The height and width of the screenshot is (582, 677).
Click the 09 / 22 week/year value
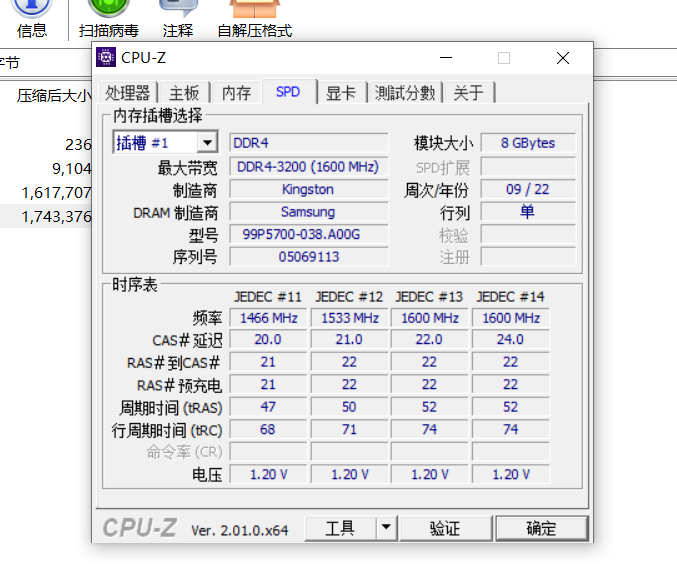(528, 189)
